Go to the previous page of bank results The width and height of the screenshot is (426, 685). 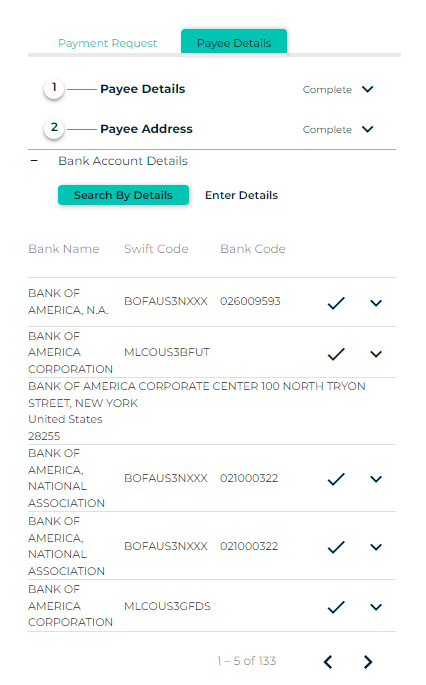tap(328, 662)
